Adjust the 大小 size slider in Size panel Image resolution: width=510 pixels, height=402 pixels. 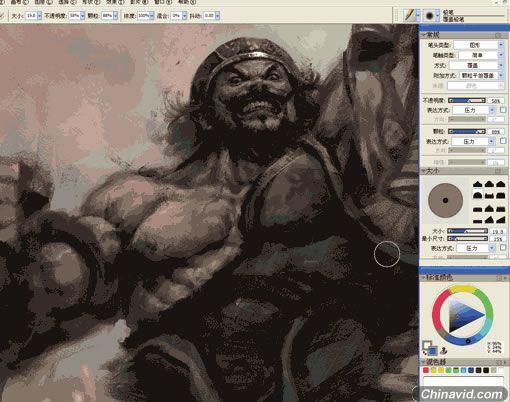tap(467, 231)
